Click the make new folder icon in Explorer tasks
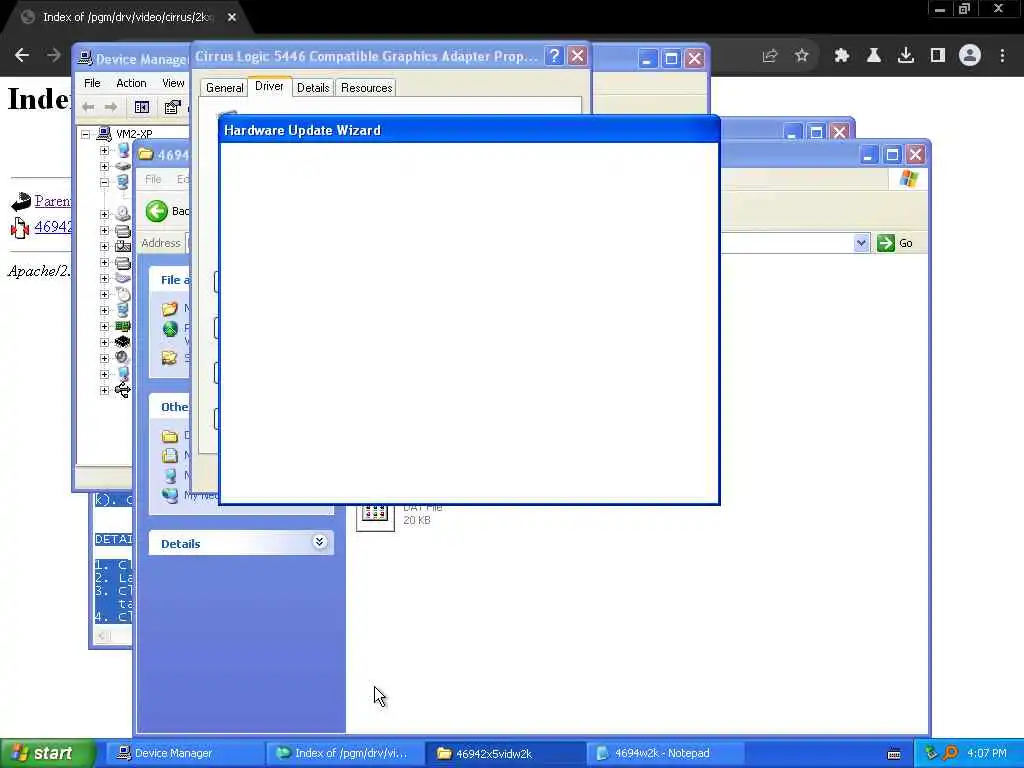The image size is (1024, 768). [170, 308]
